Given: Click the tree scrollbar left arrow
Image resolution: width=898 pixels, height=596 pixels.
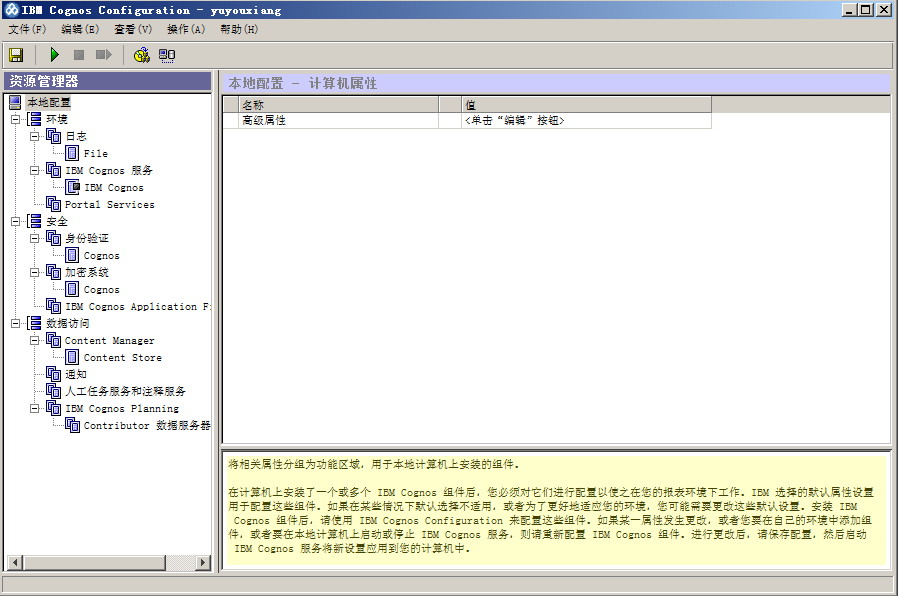Looking at the screenshot, I should 14,563.
